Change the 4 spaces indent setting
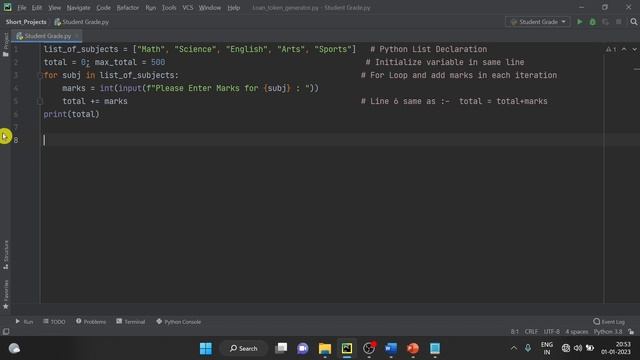 click(x=577, y=332)
